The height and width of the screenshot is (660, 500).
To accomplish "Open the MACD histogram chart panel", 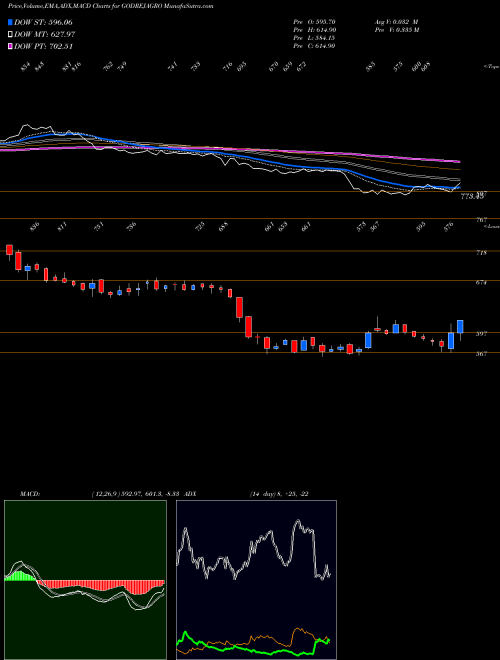I will tap(85, 580).
